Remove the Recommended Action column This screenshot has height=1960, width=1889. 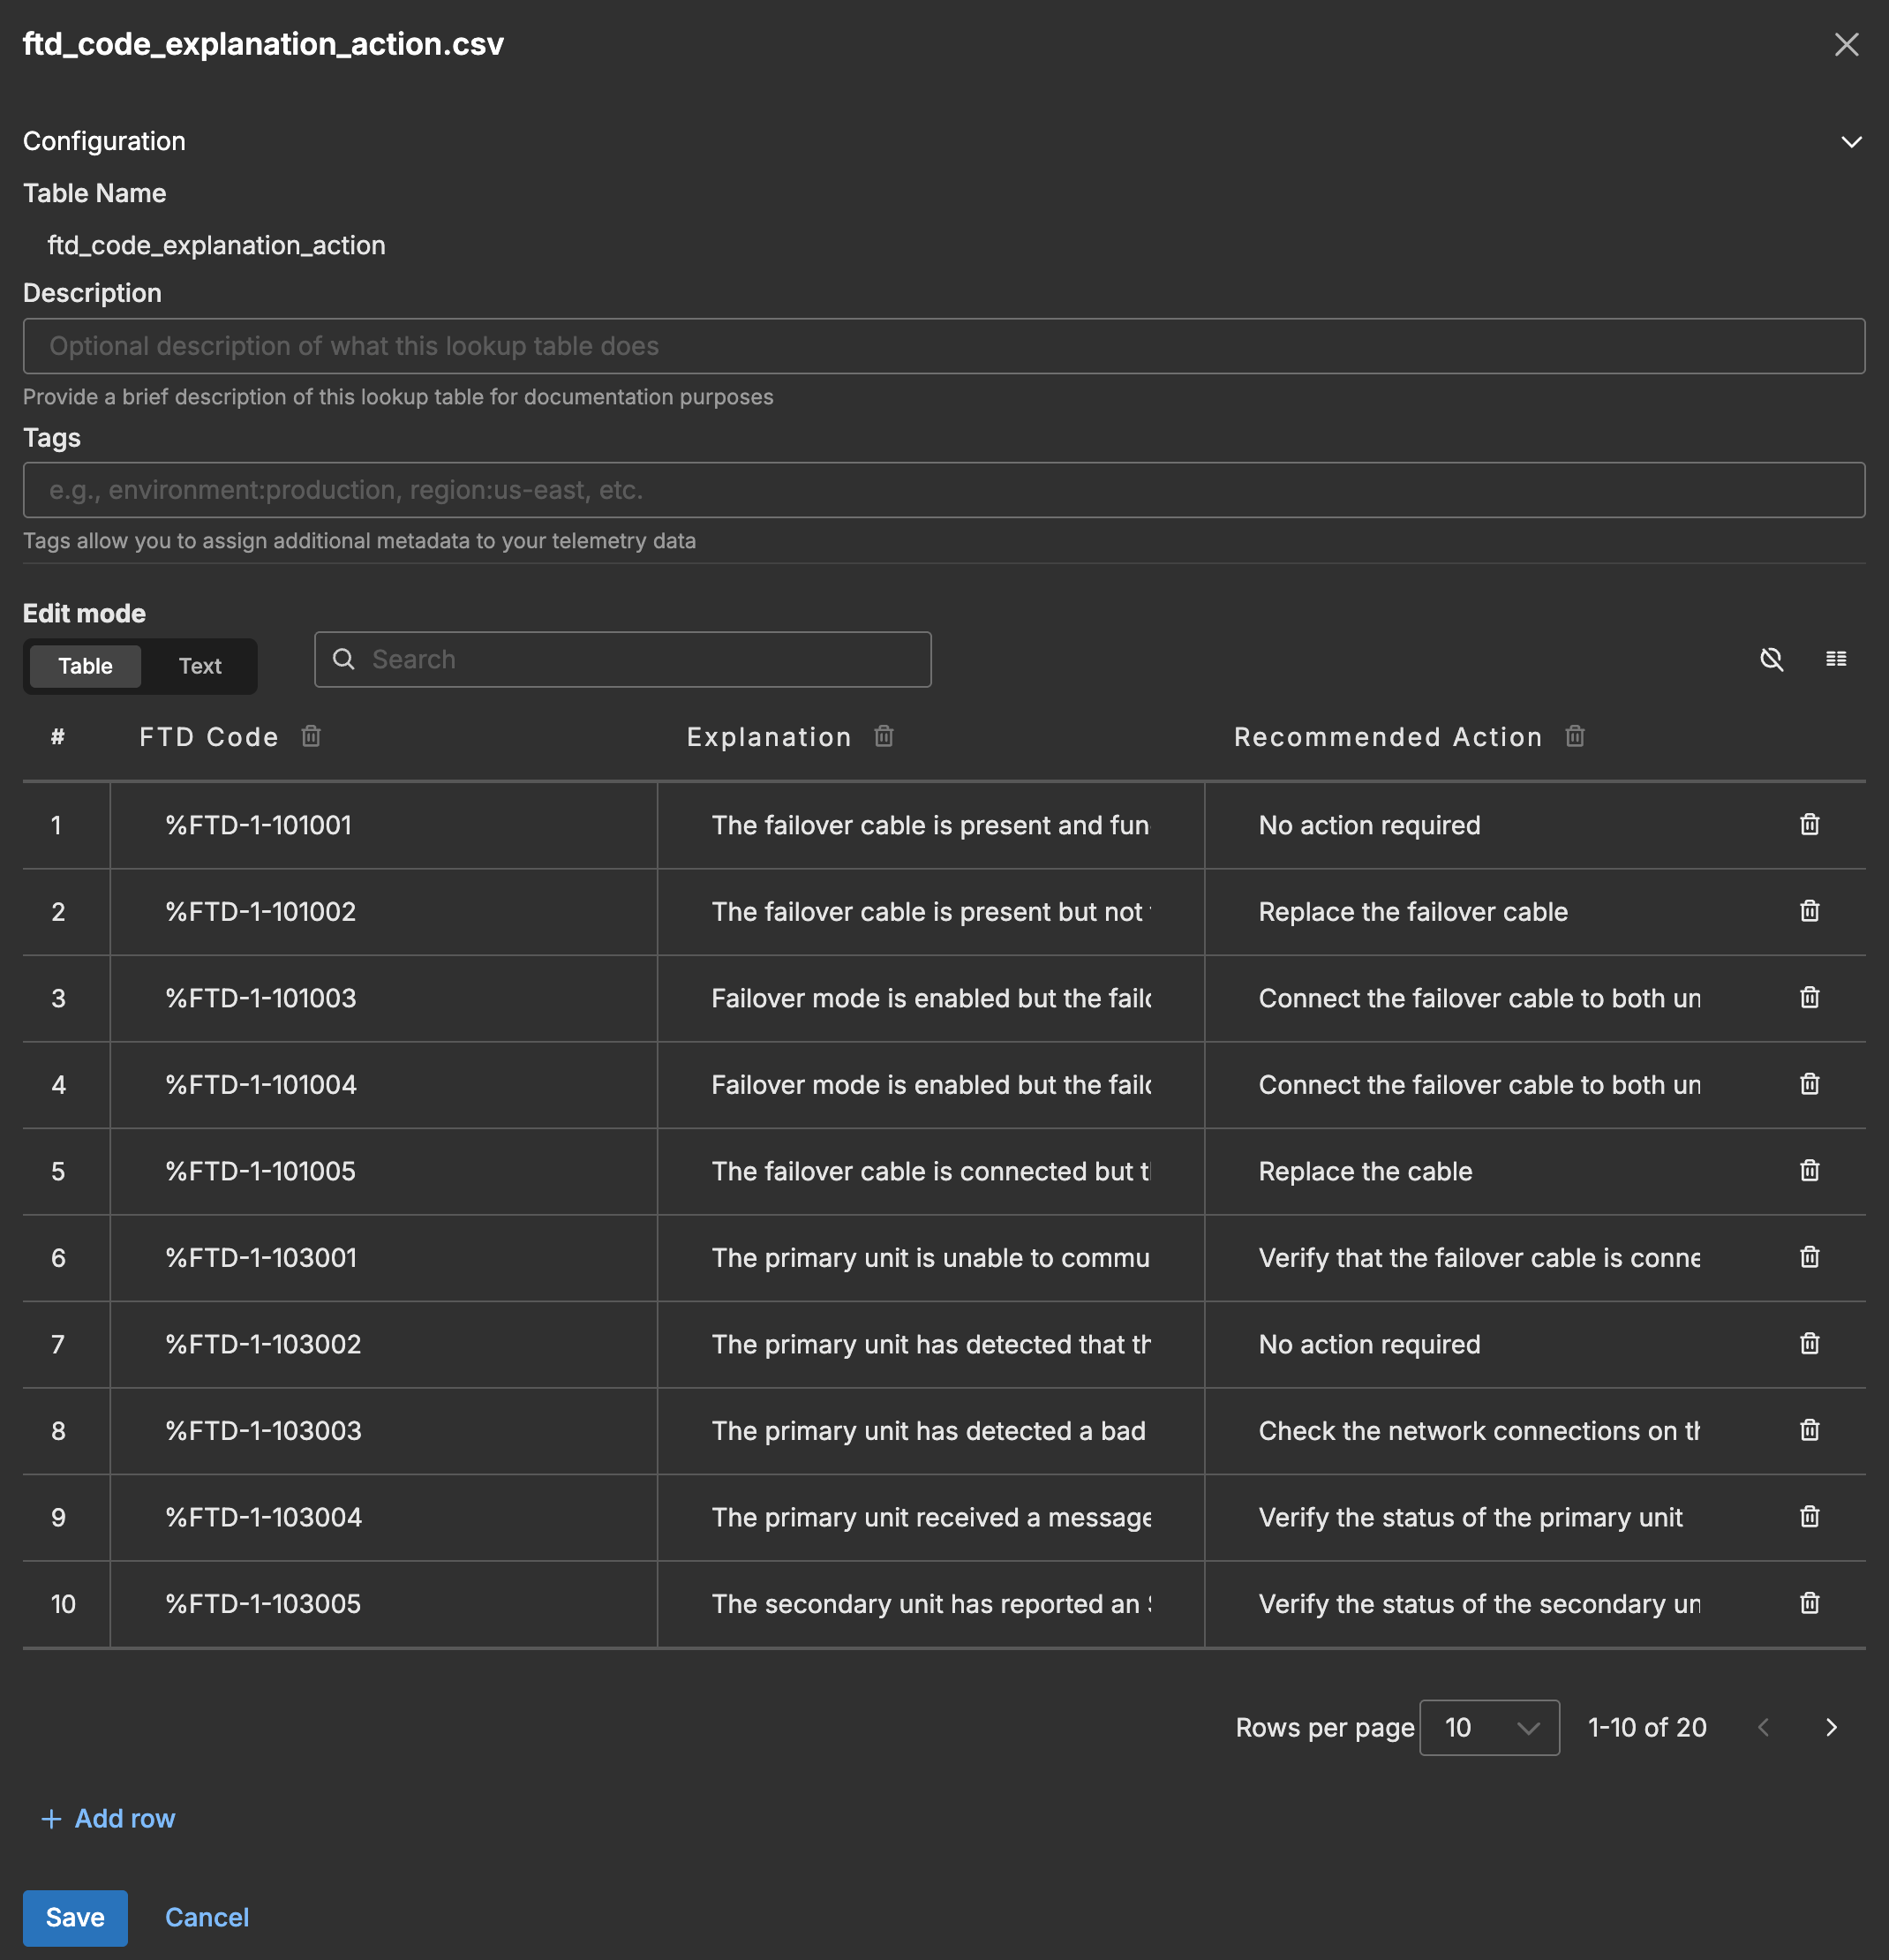click(x=1575, y=737)
